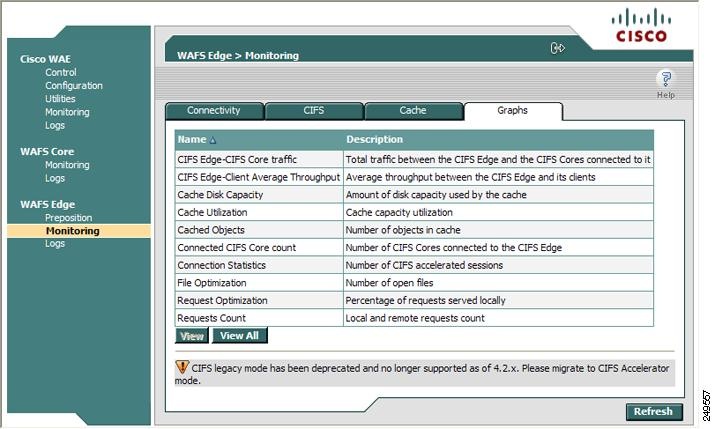
Task: Click the warning icon beside CIFS legacy message
Action: click(x=182, y=367)
